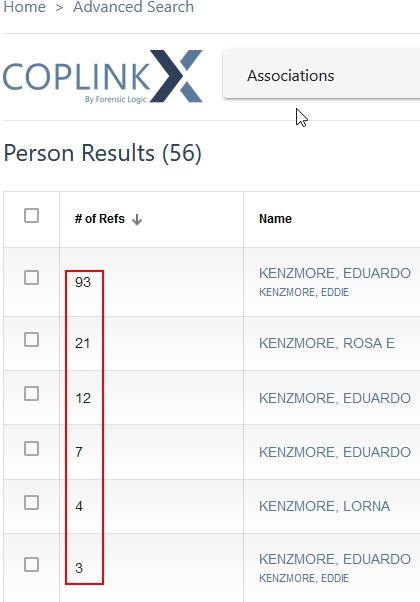This screenshot has height=602, width=420.
Task: Open KENZMORE, EDUARDO record with 93 refs
Action: click(x=335, y=273)
